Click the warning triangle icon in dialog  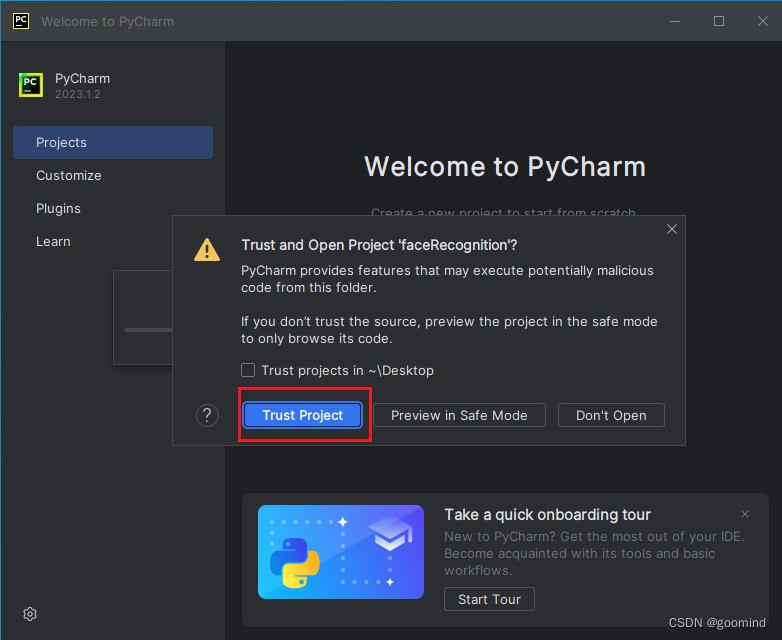click(207, 249)
